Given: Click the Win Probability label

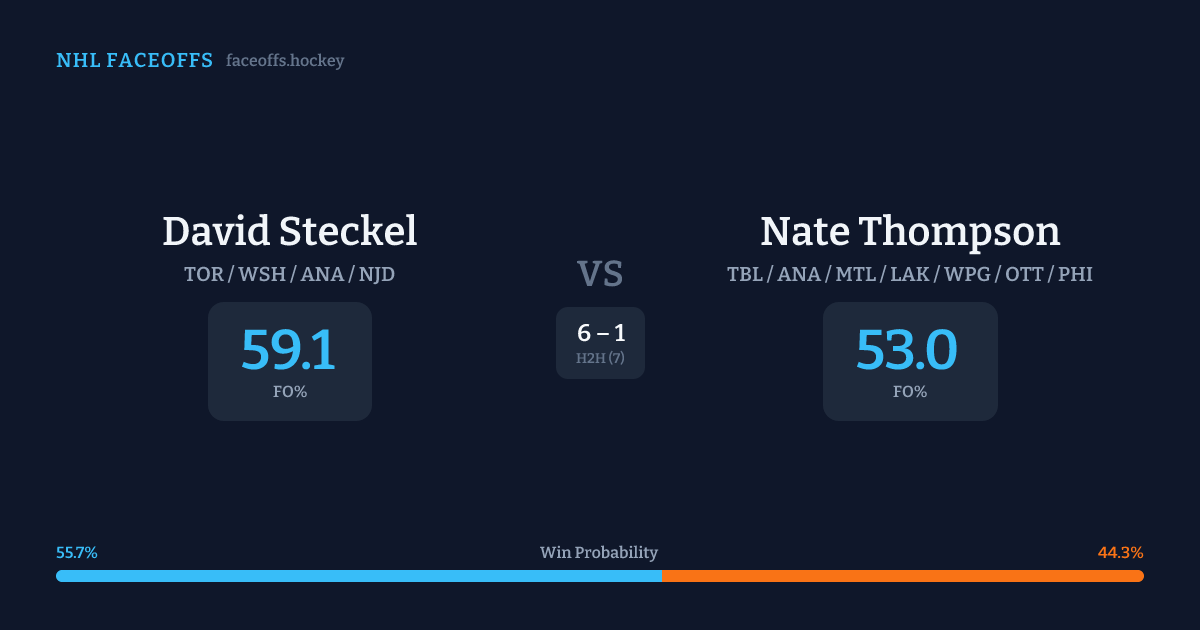Looking at the screenshot, I should coord(599,553).
